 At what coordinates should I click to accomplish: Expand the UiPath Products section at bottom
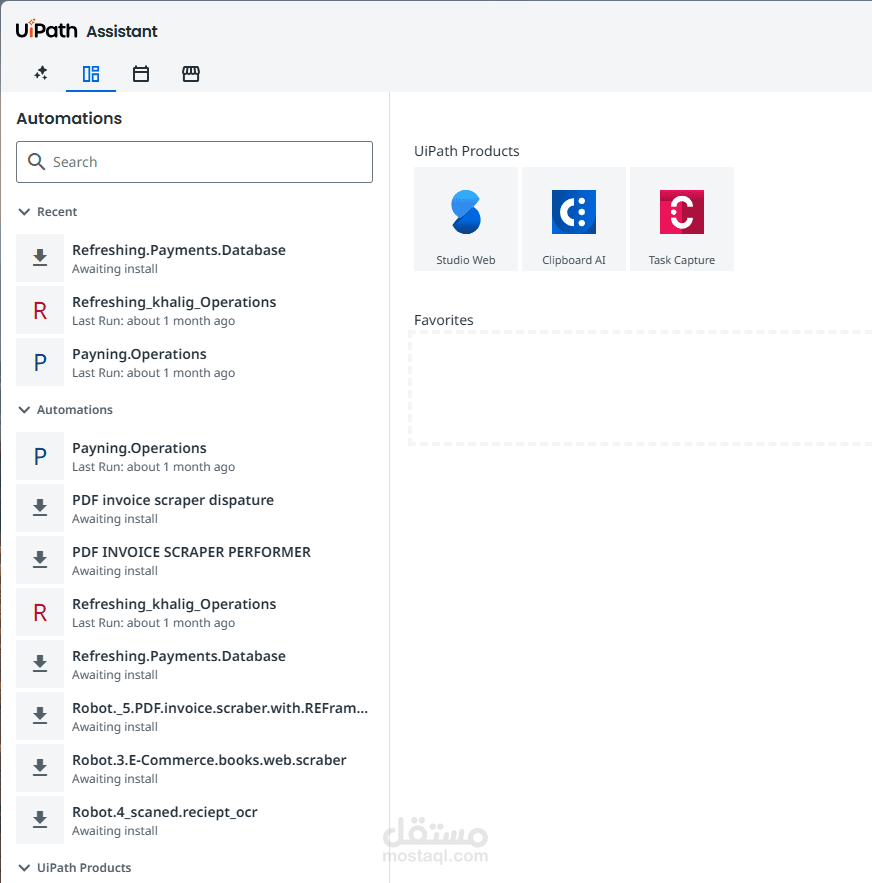tap(23, 868)
